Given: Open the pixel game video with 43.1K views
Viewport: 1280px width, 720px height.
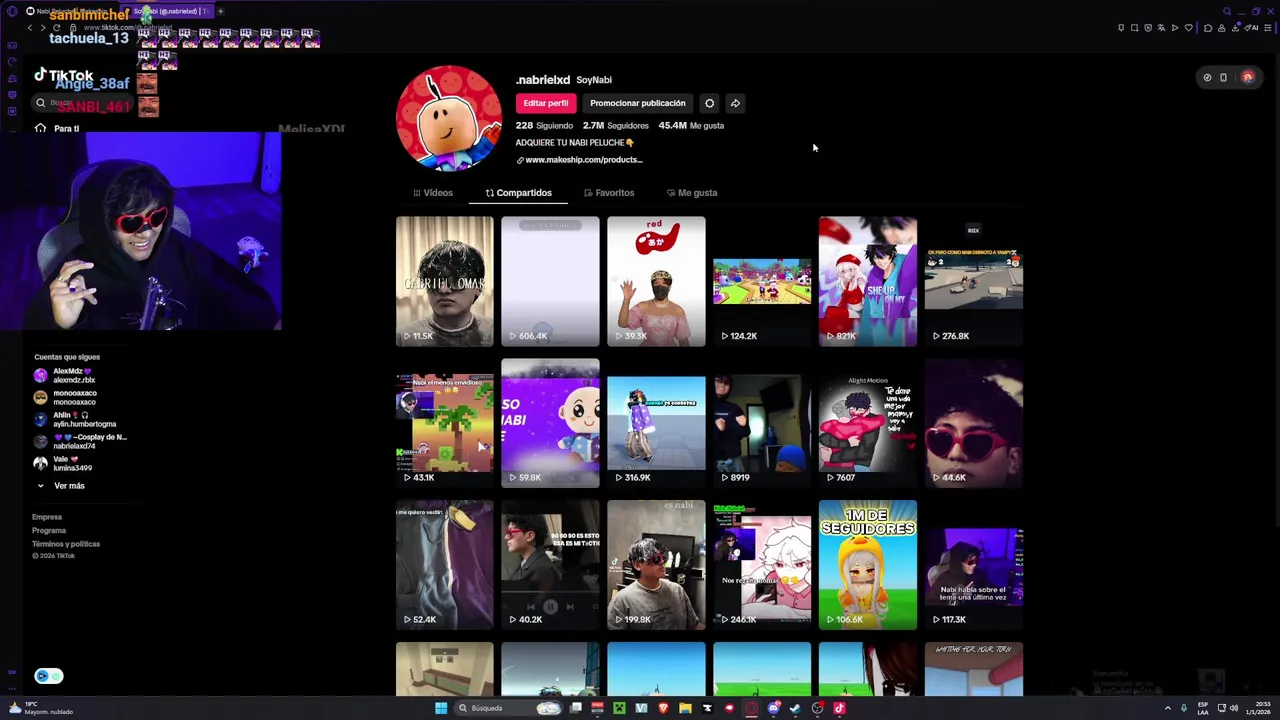Looking at the screenshot, I should coord(444,423).
